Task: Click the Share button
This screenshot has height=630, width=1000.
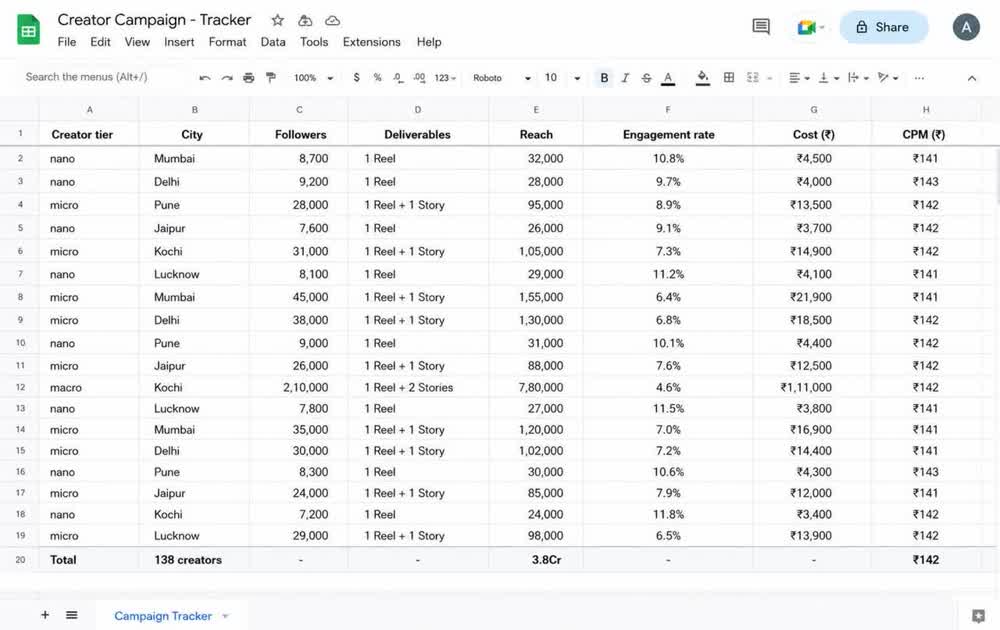Action: [x=883, y=27]
